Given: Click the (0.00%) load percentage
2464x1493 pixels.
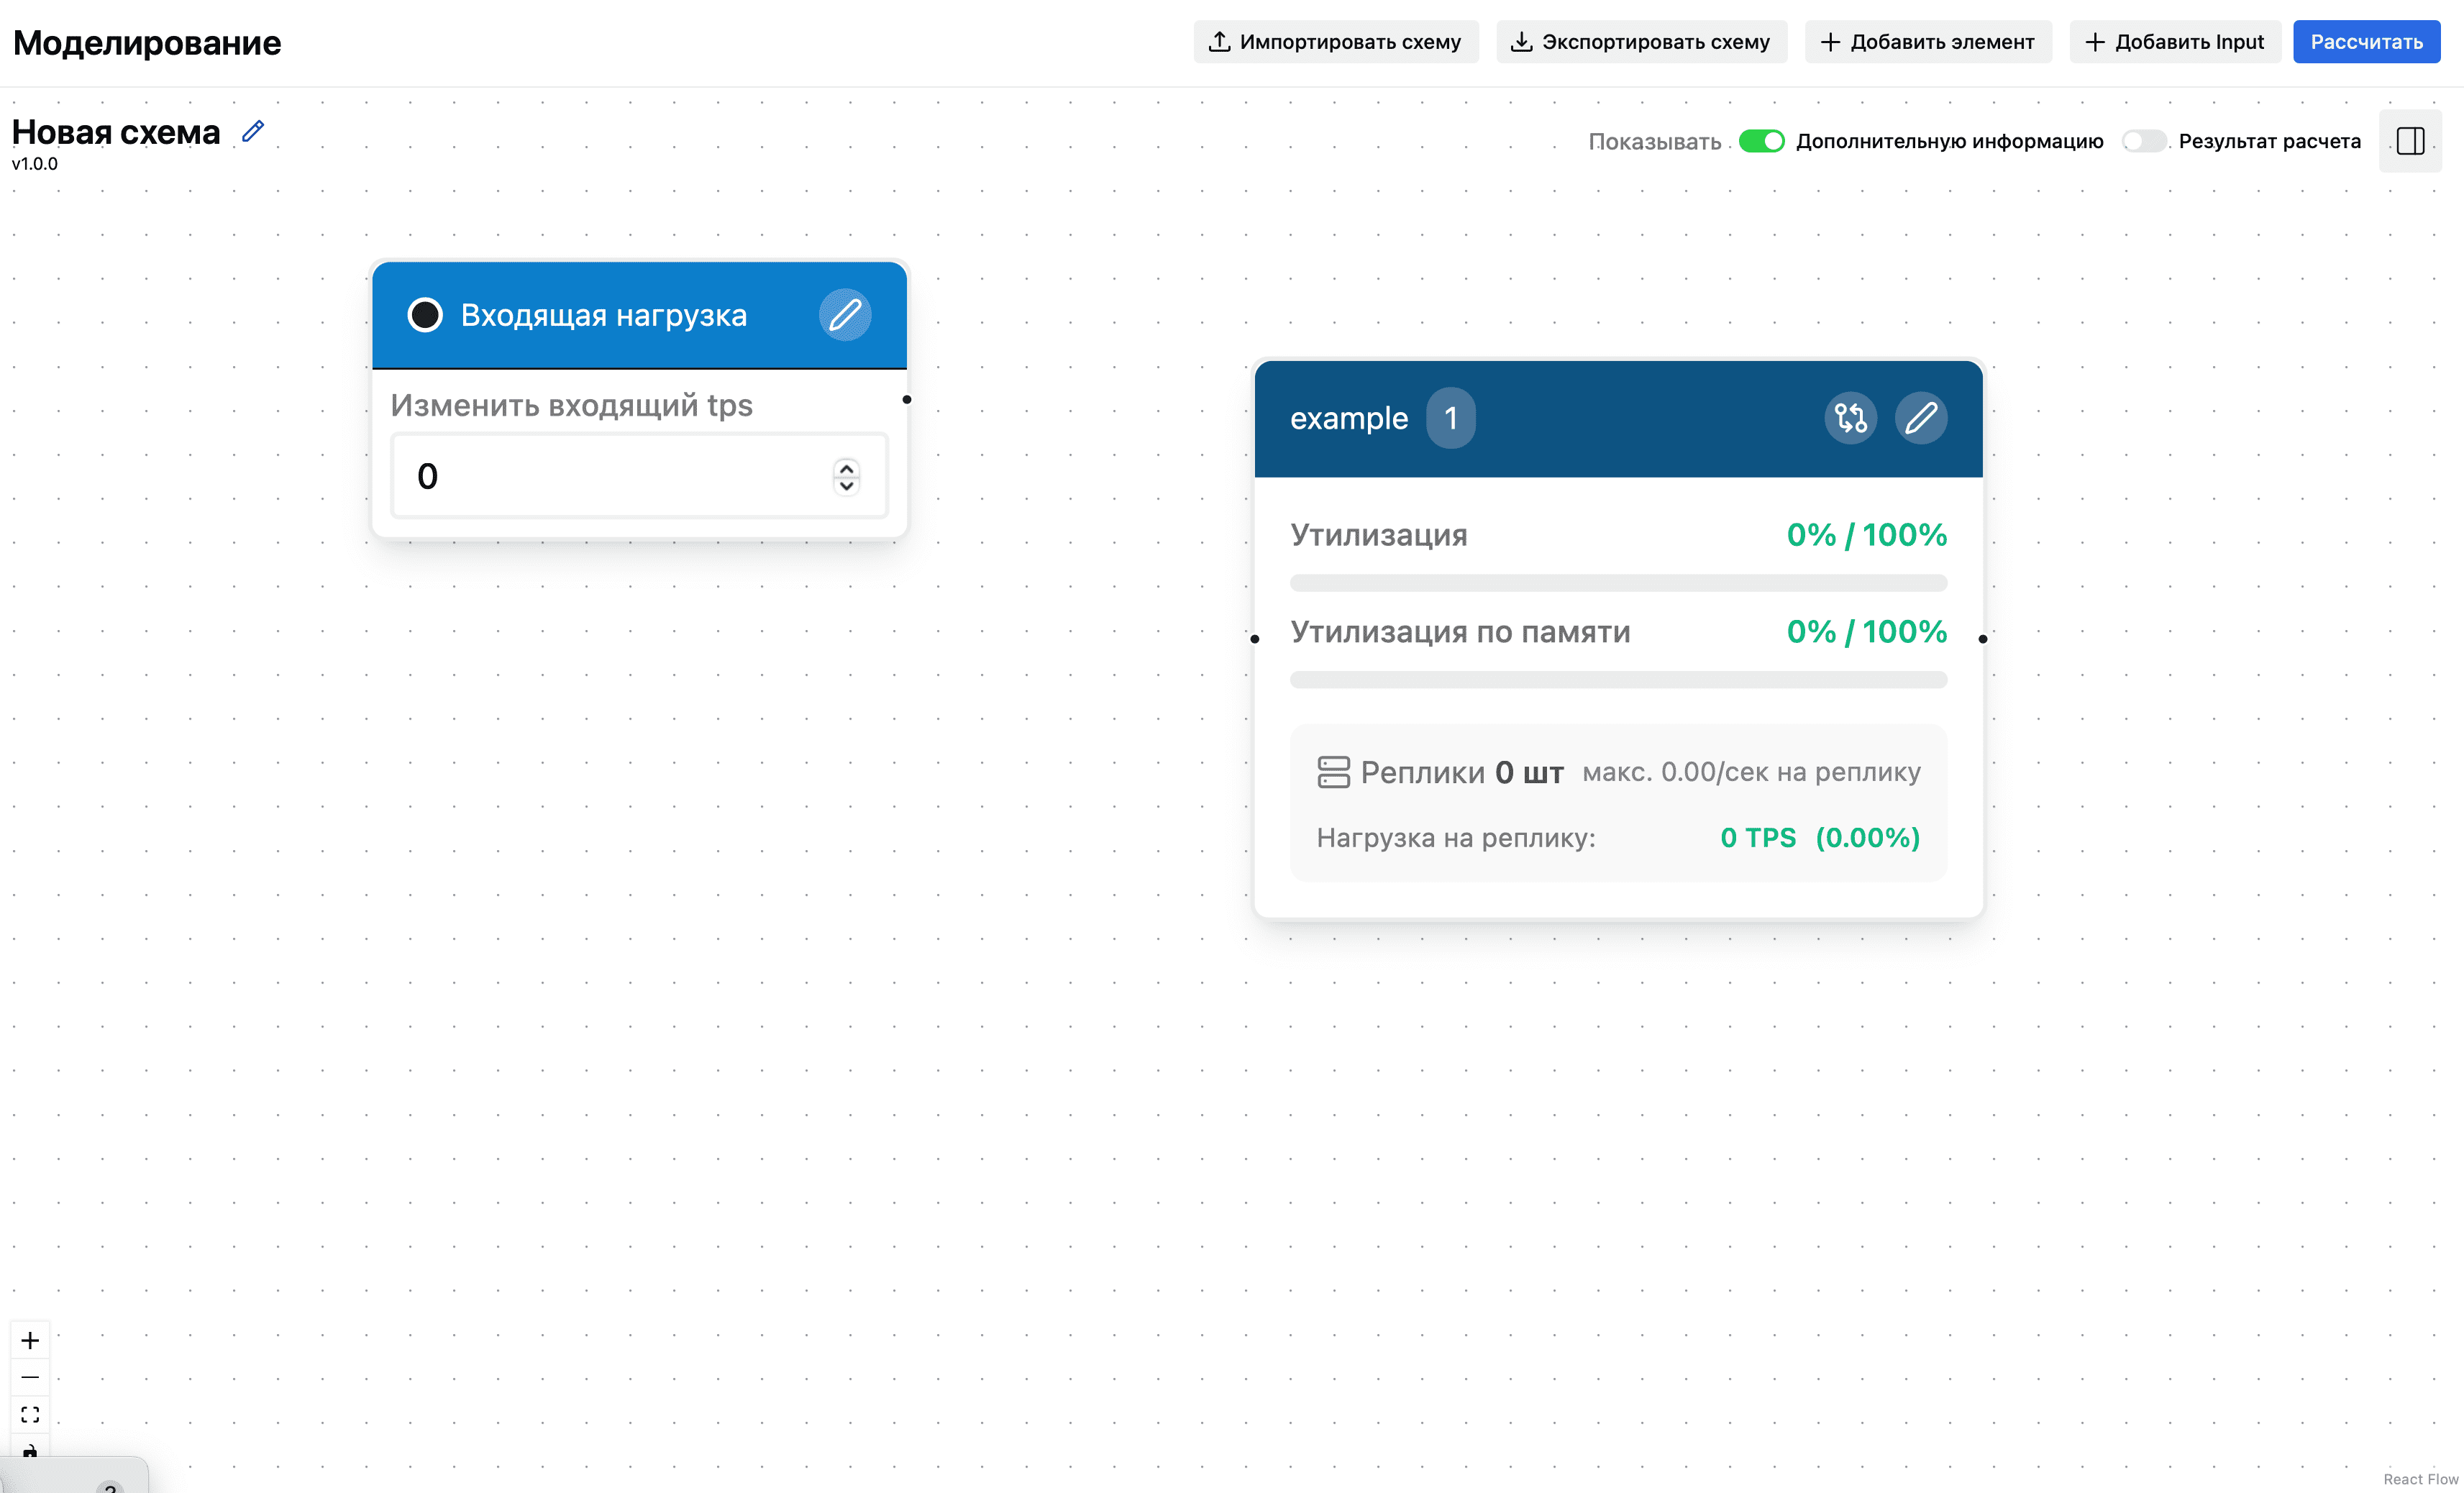Looking at the screenshot, I should pyautogui.click(x=1868, y=838).
